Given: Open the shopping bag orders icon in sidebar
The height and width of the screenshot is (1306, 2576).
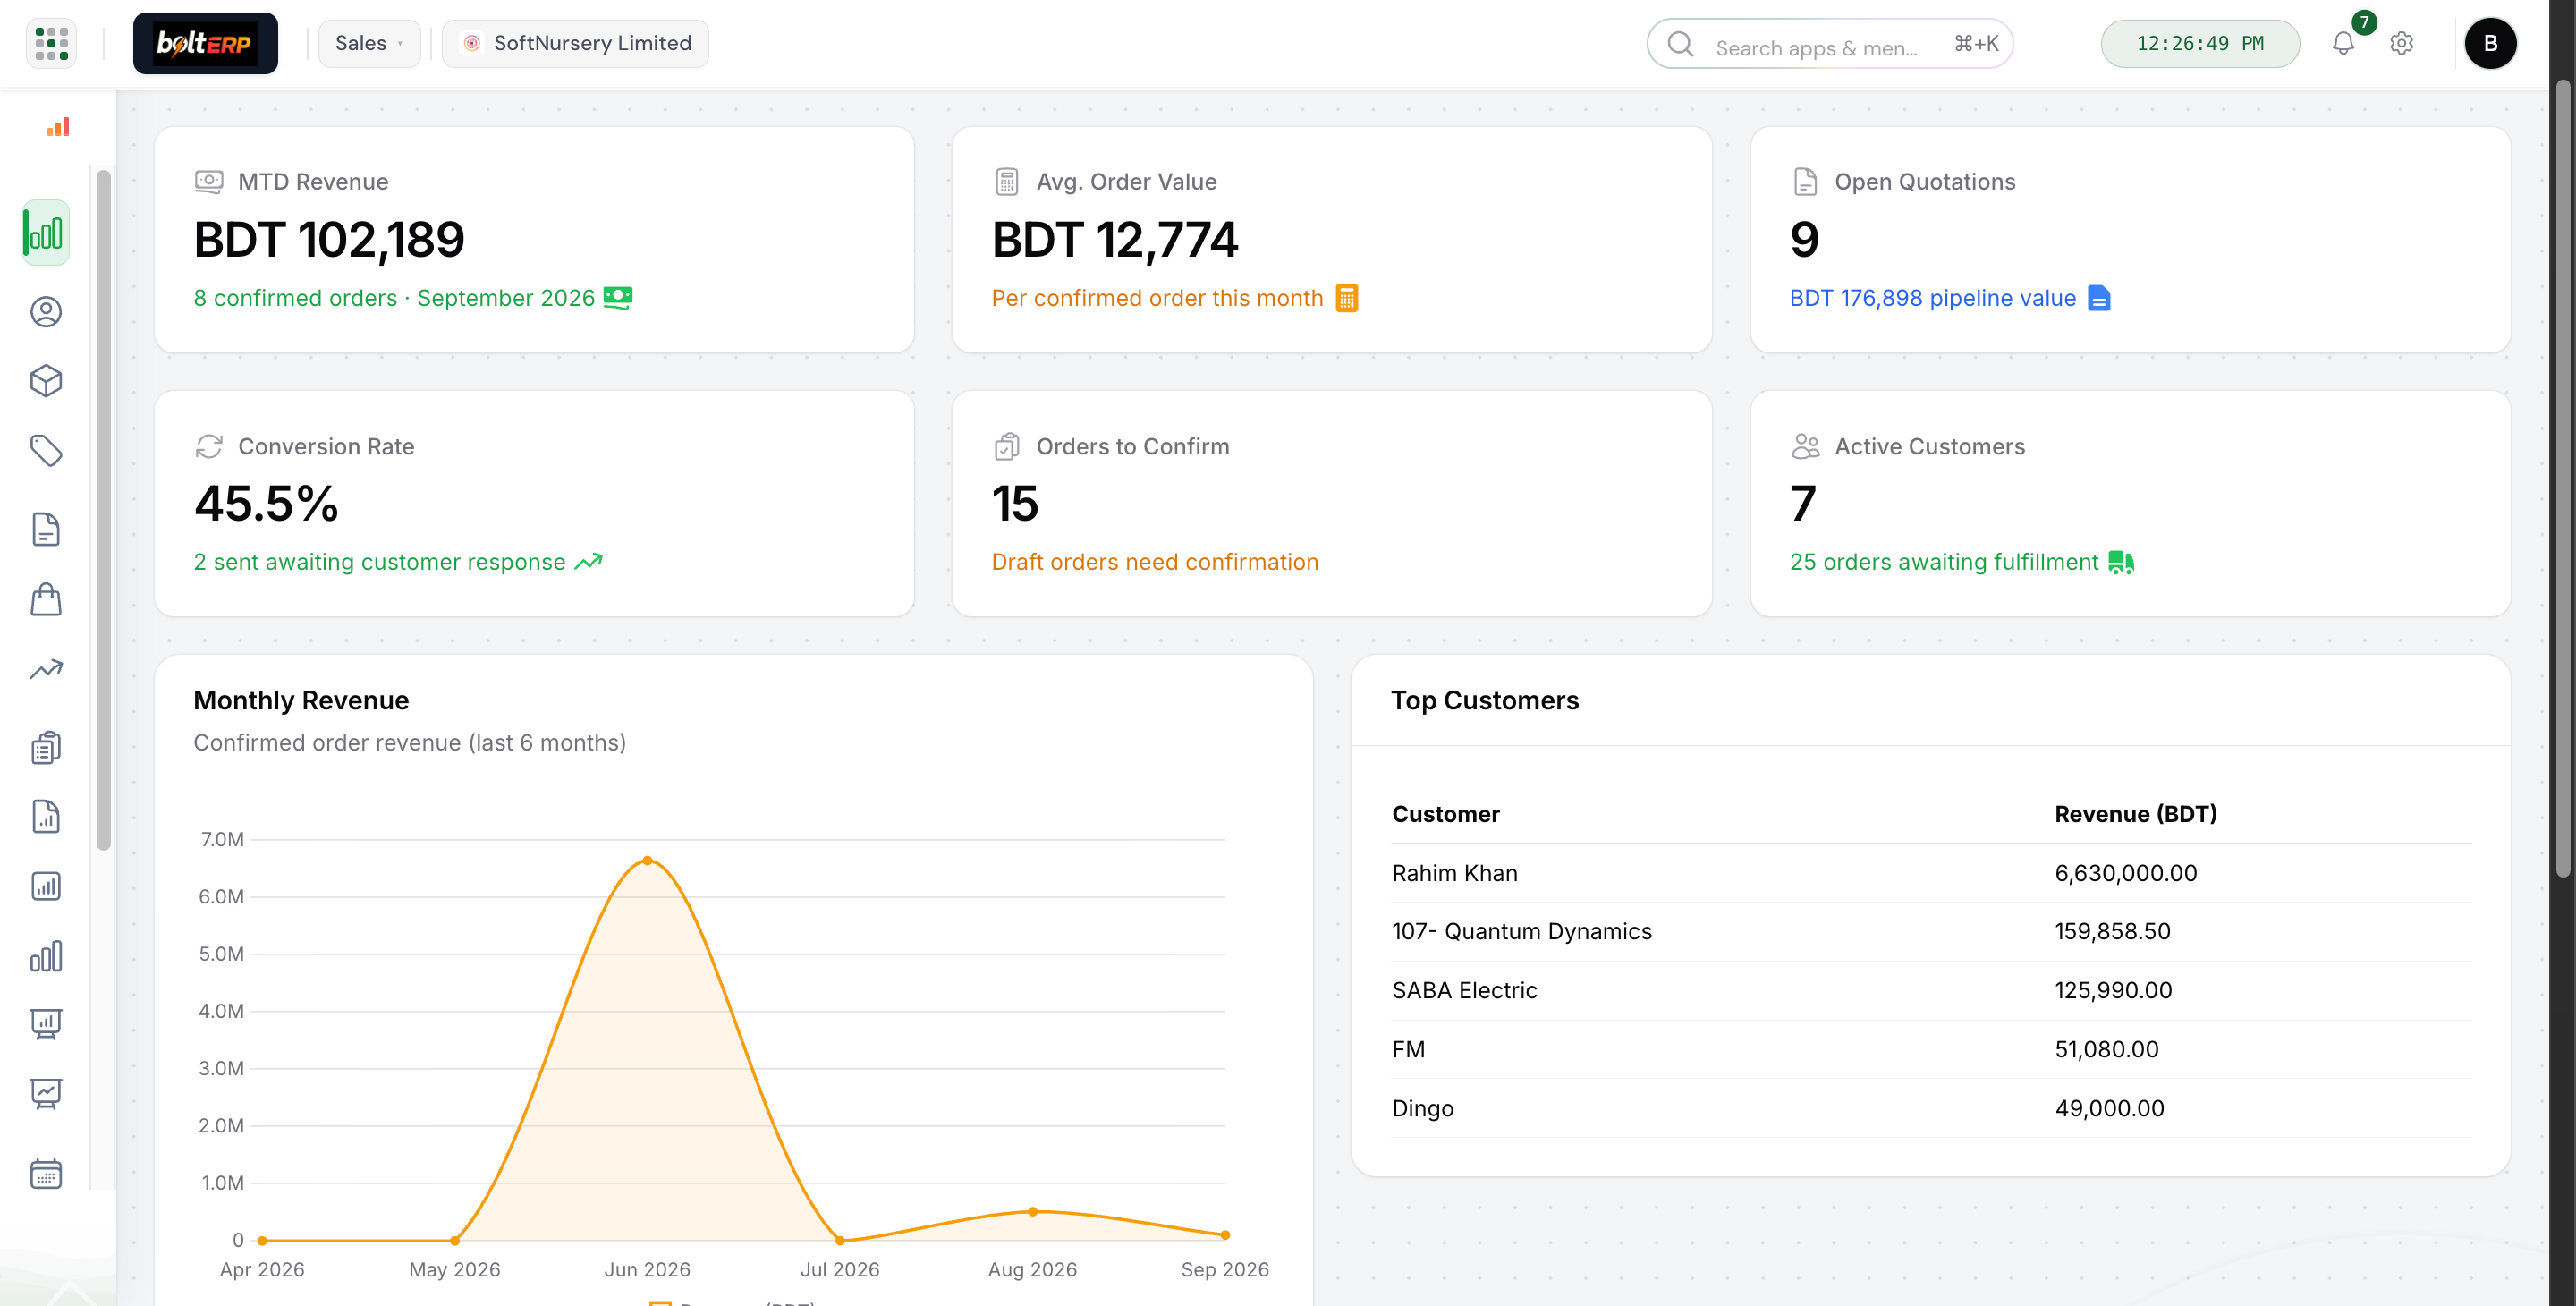Looking at the screenshot, I should click(x=46, y=599).
